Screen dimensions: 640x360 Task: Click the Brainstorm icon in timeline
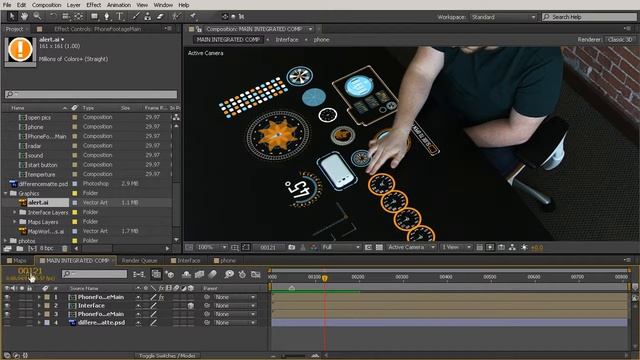229,274
